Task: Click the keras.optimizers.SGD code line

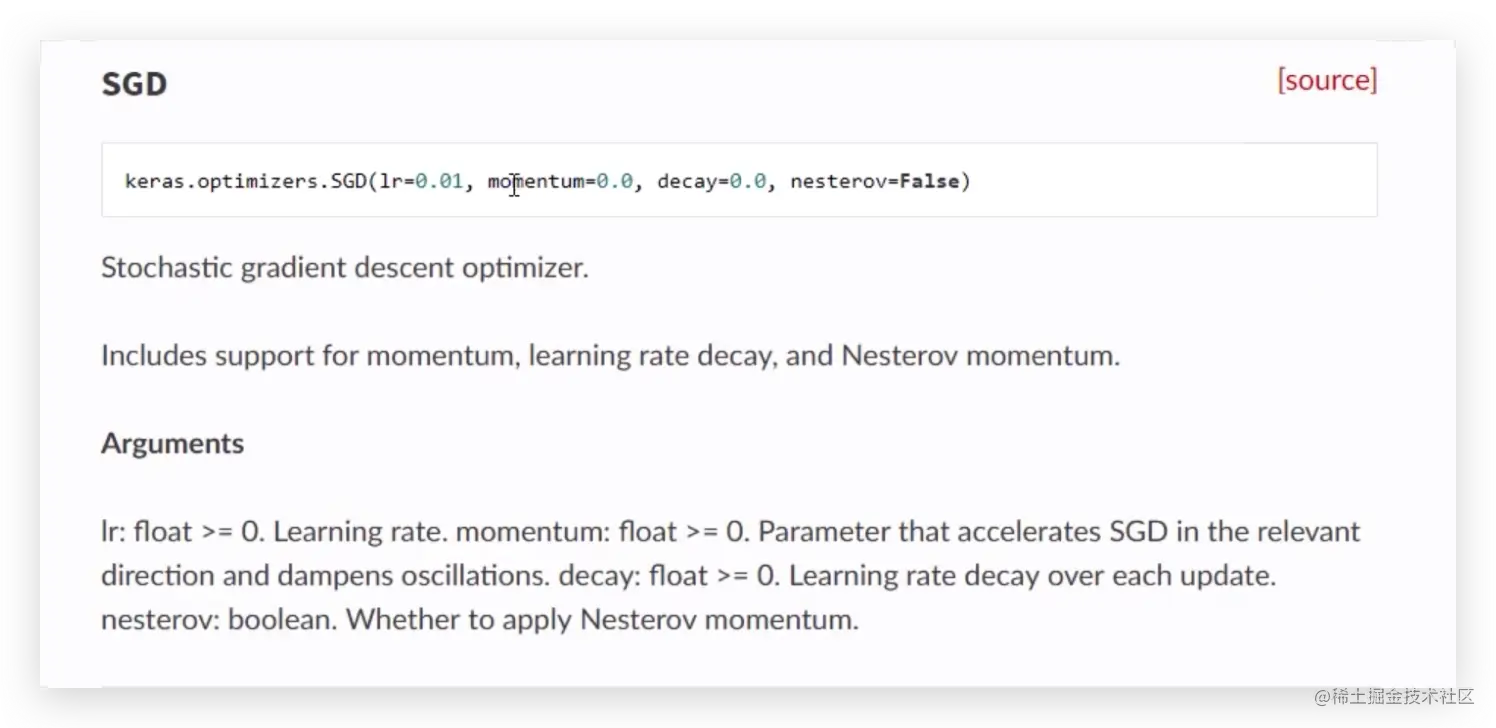Action: coord(547,182)
